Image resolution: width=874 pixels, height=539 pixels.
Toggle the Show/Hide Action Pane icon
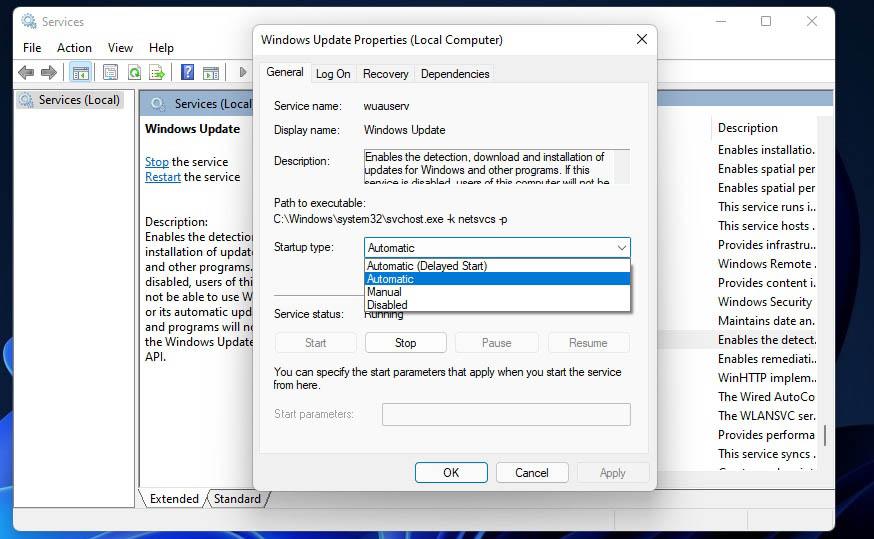(x=211, y=72)
